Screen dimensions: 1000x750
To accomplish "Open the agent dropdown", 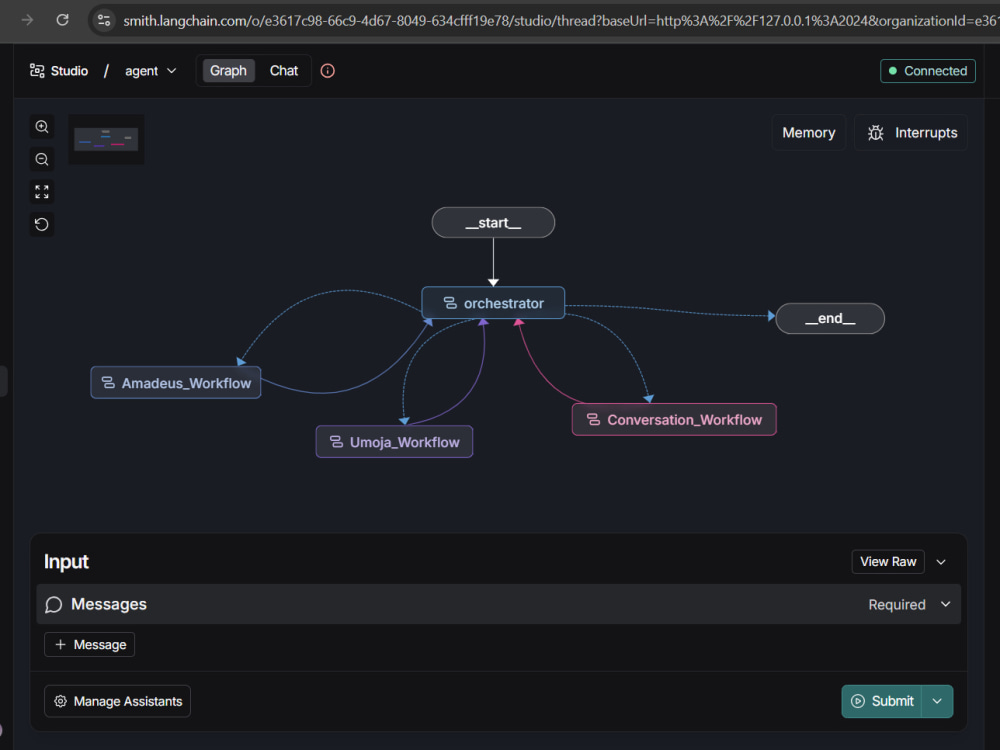I will click(151, 71).
